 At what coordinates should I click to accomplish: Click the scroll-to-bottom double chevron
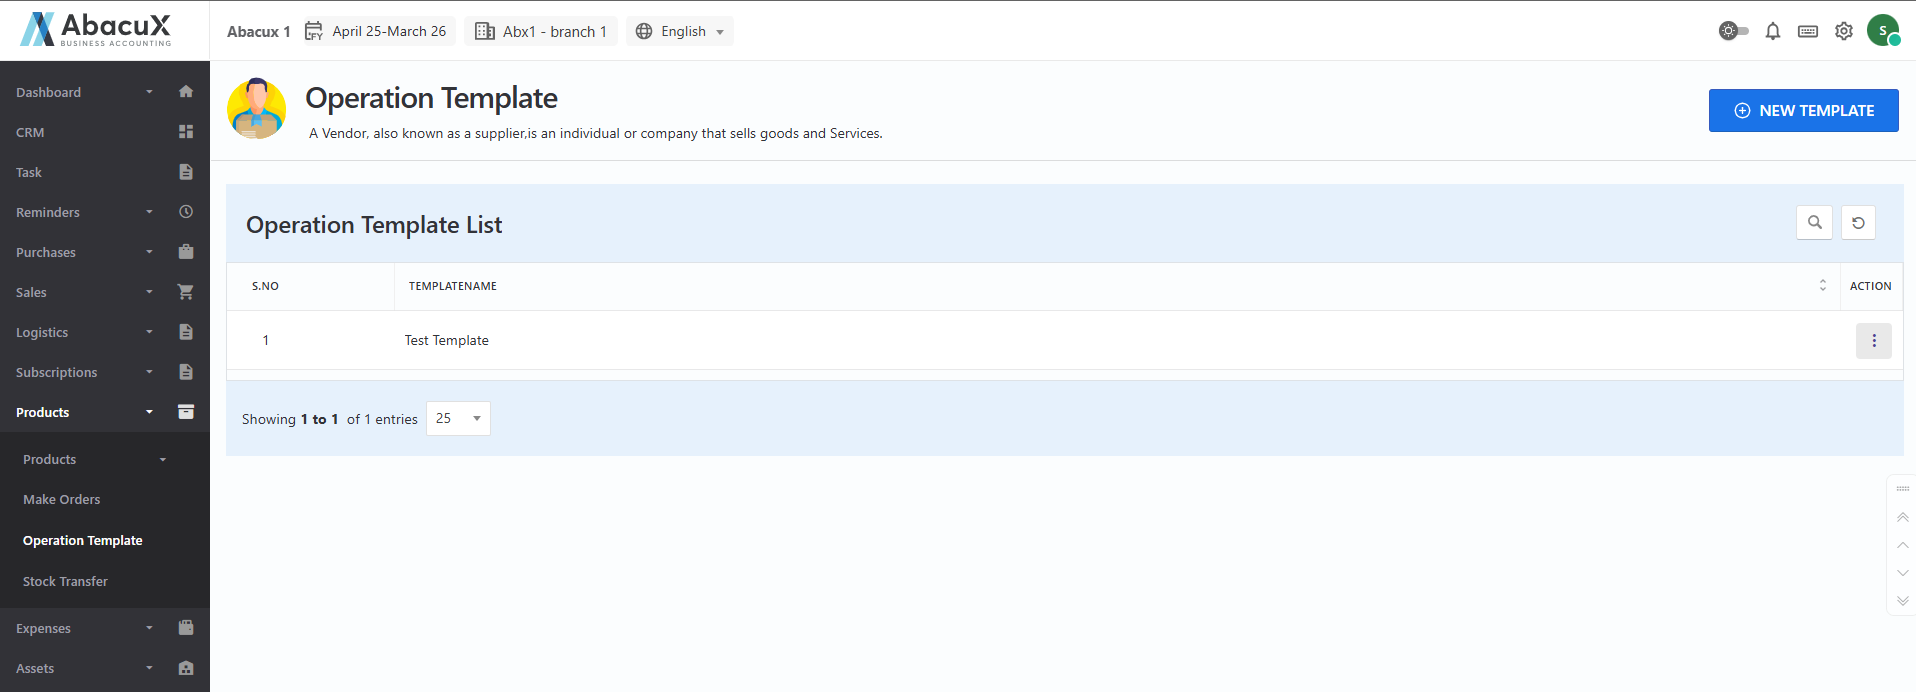point(1902,601)
